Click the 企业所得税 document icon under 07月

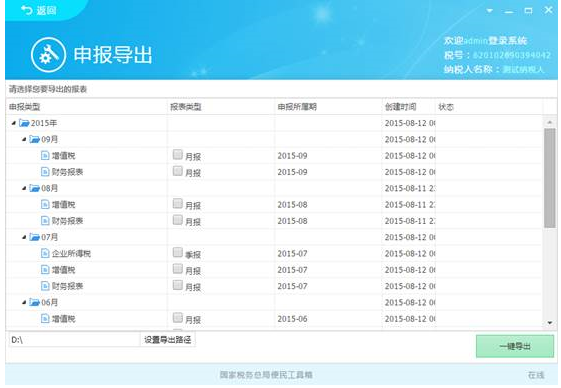pos(45,253)
